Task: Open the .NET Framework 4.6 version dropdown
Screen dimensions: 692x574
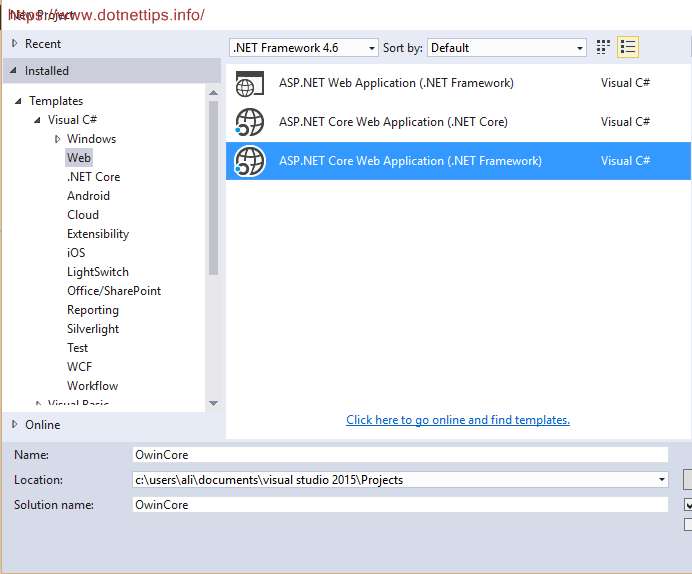Action: (304, 48)
